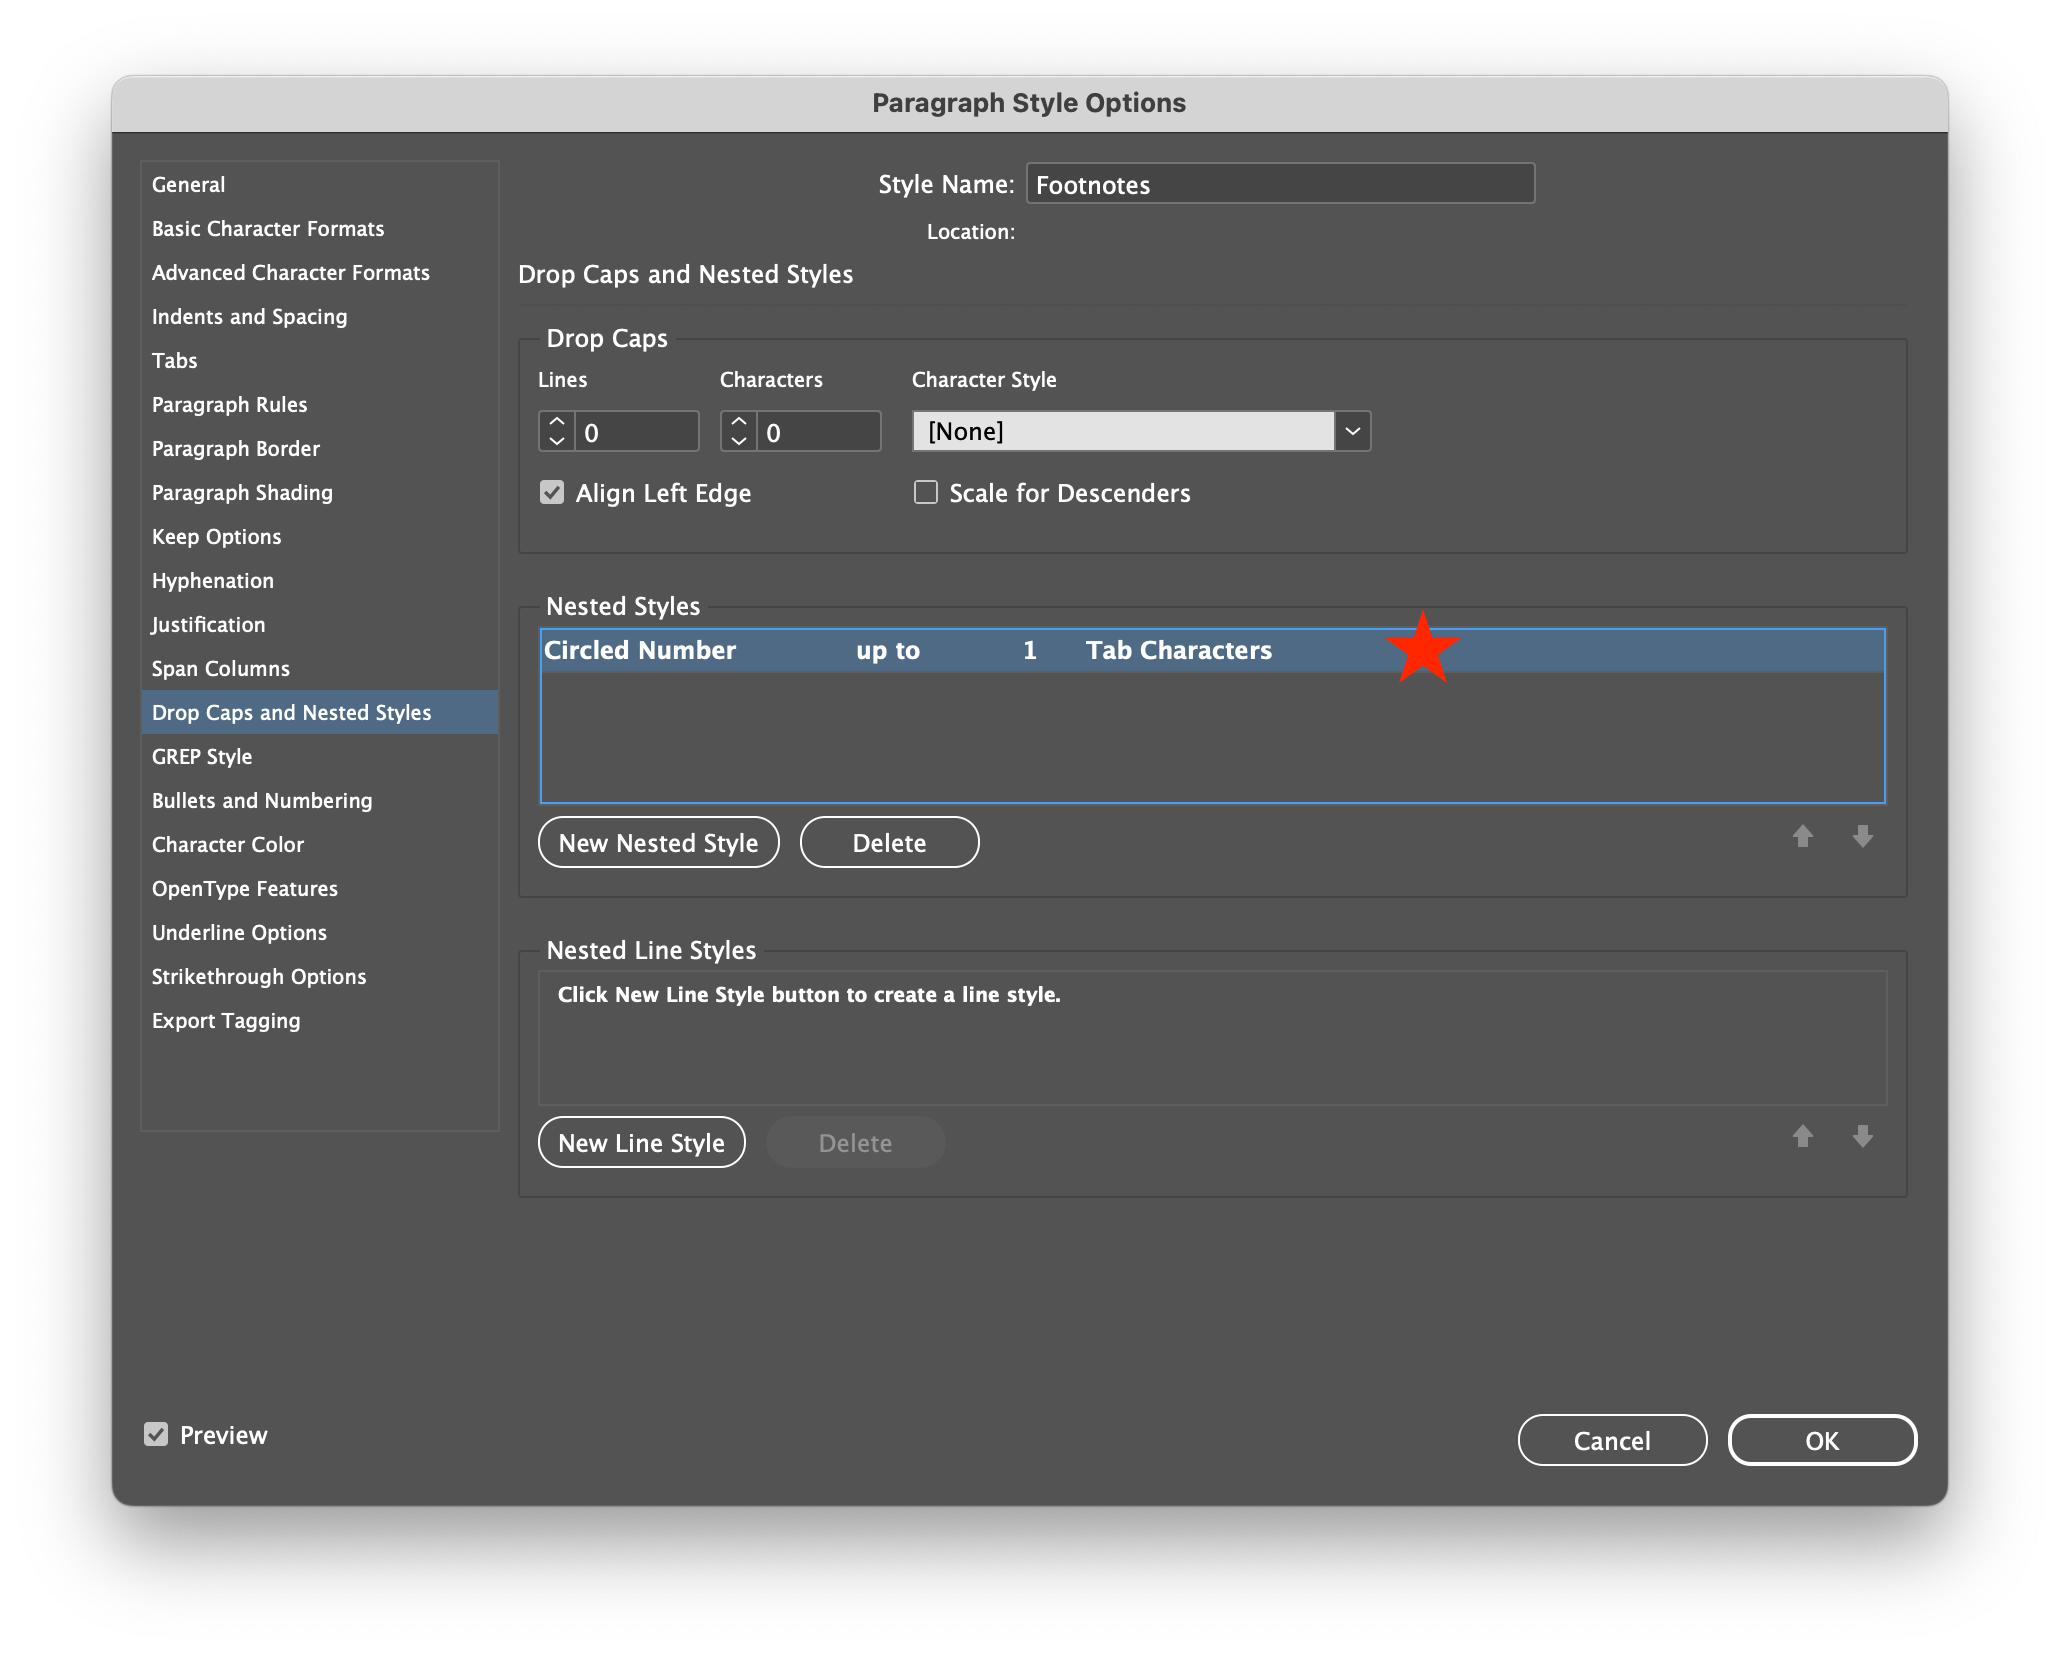2060x1654 pixels.
Task: Delete the selected nested style
Action: coord(889,842)
